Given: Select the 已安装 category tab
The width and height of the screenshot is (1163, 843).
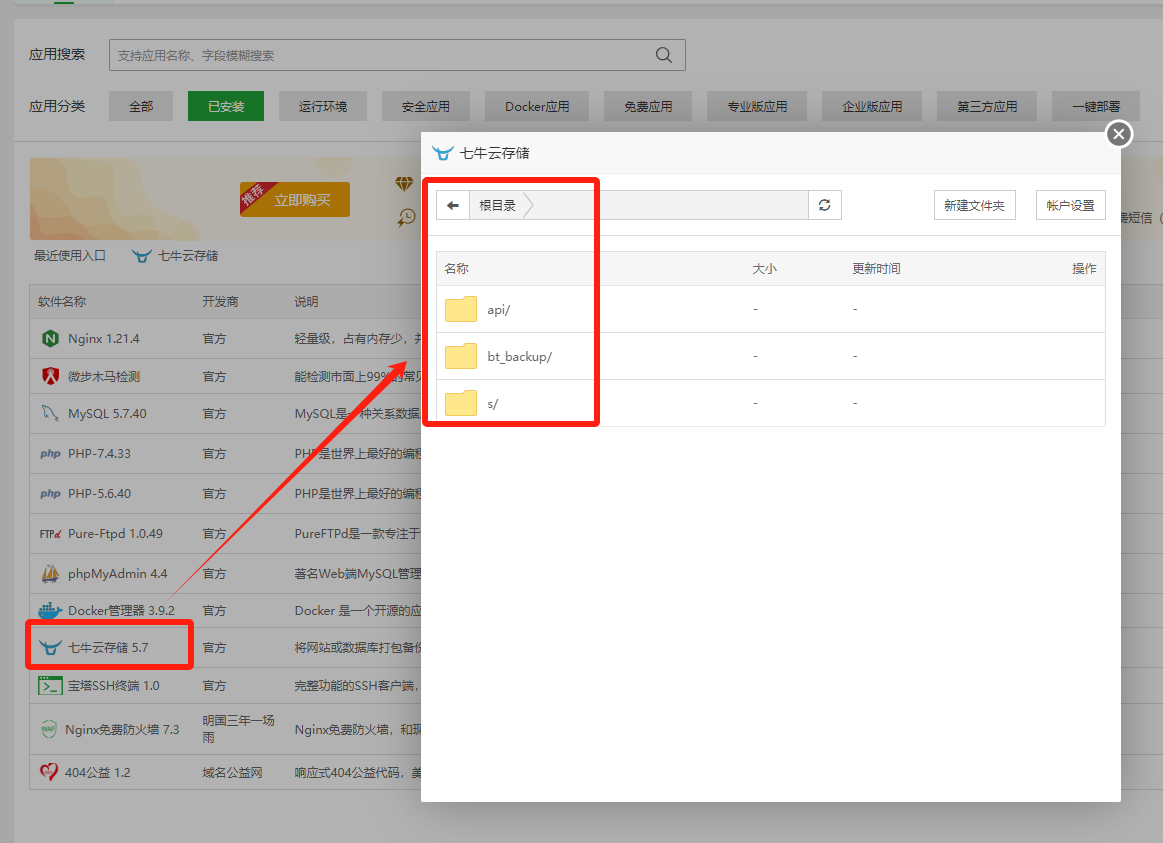Looking at the screenshot, I should (x=226, y=106).
